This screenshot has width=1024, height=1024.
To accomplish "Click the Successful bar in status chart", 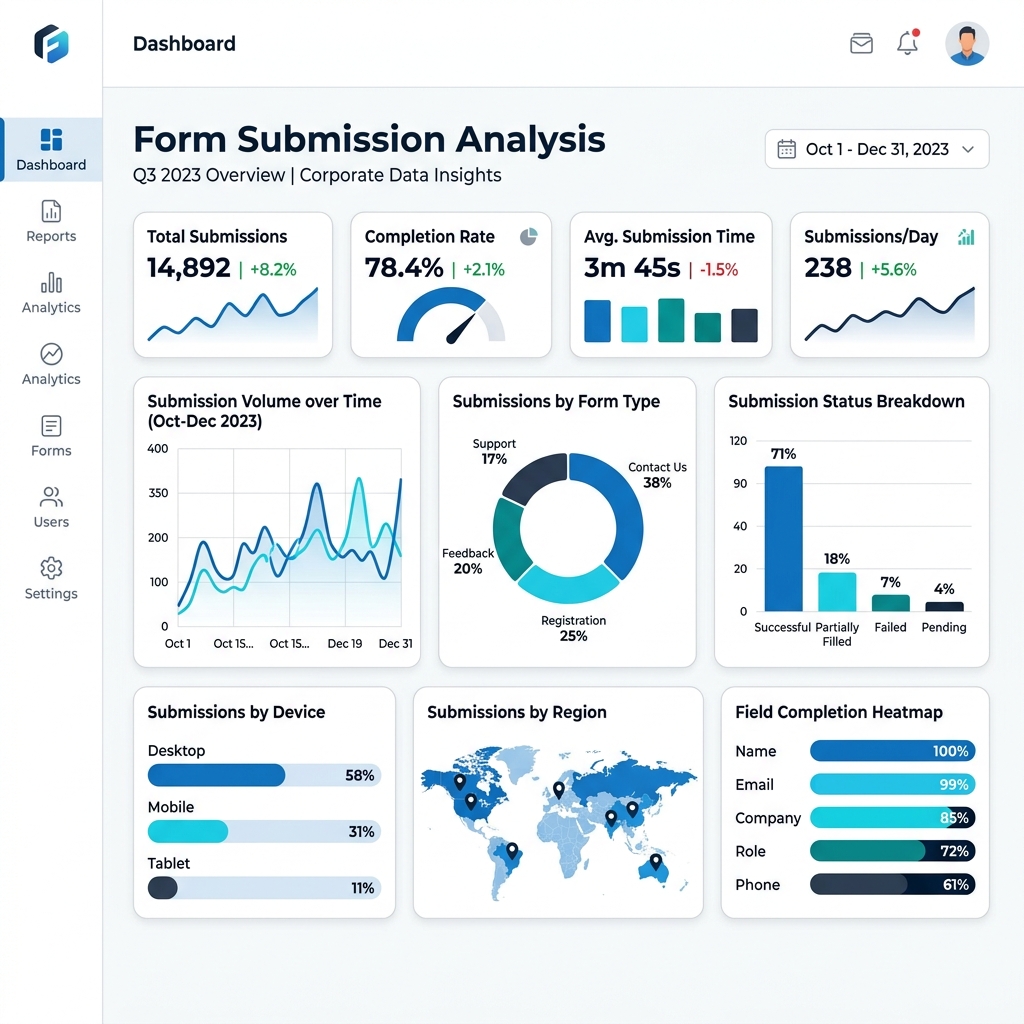I will pyautogui.click(x=783, y=539).
